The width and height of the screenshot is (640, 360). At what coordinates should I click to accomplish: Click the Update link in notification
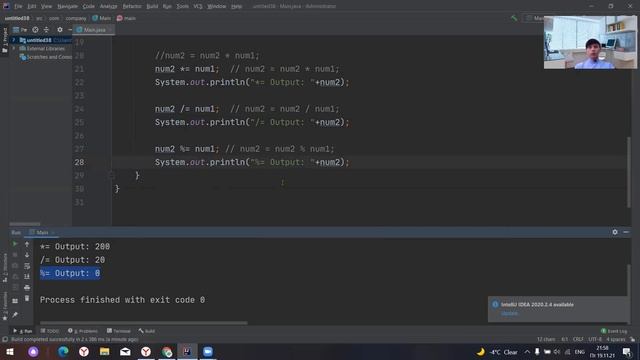[x=509, y=313]
